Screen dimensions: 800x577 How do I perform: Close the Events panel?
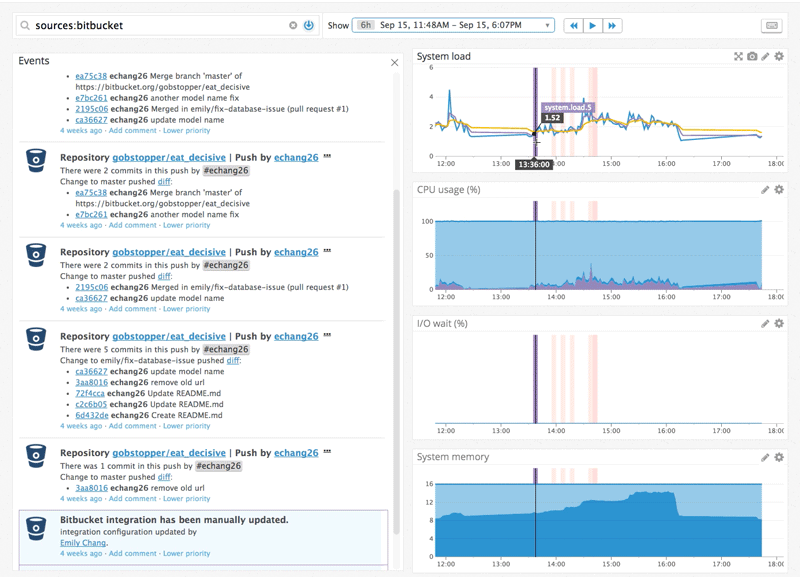(x=394, y=62)
